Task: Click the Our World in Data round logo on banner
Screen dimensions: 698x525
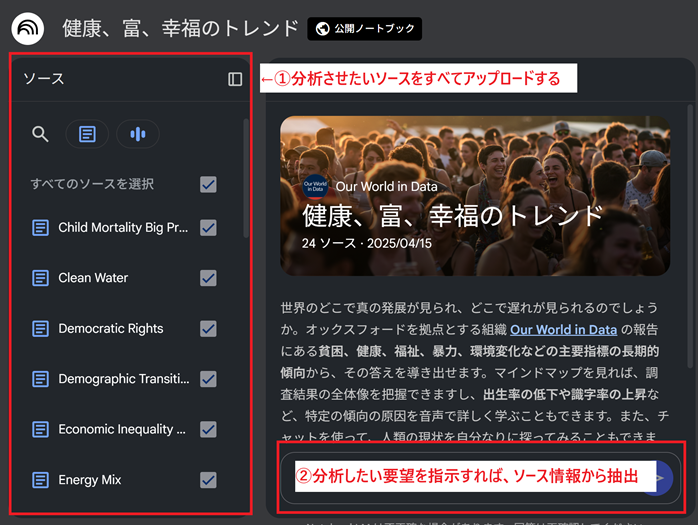Action: coord(315,186)
